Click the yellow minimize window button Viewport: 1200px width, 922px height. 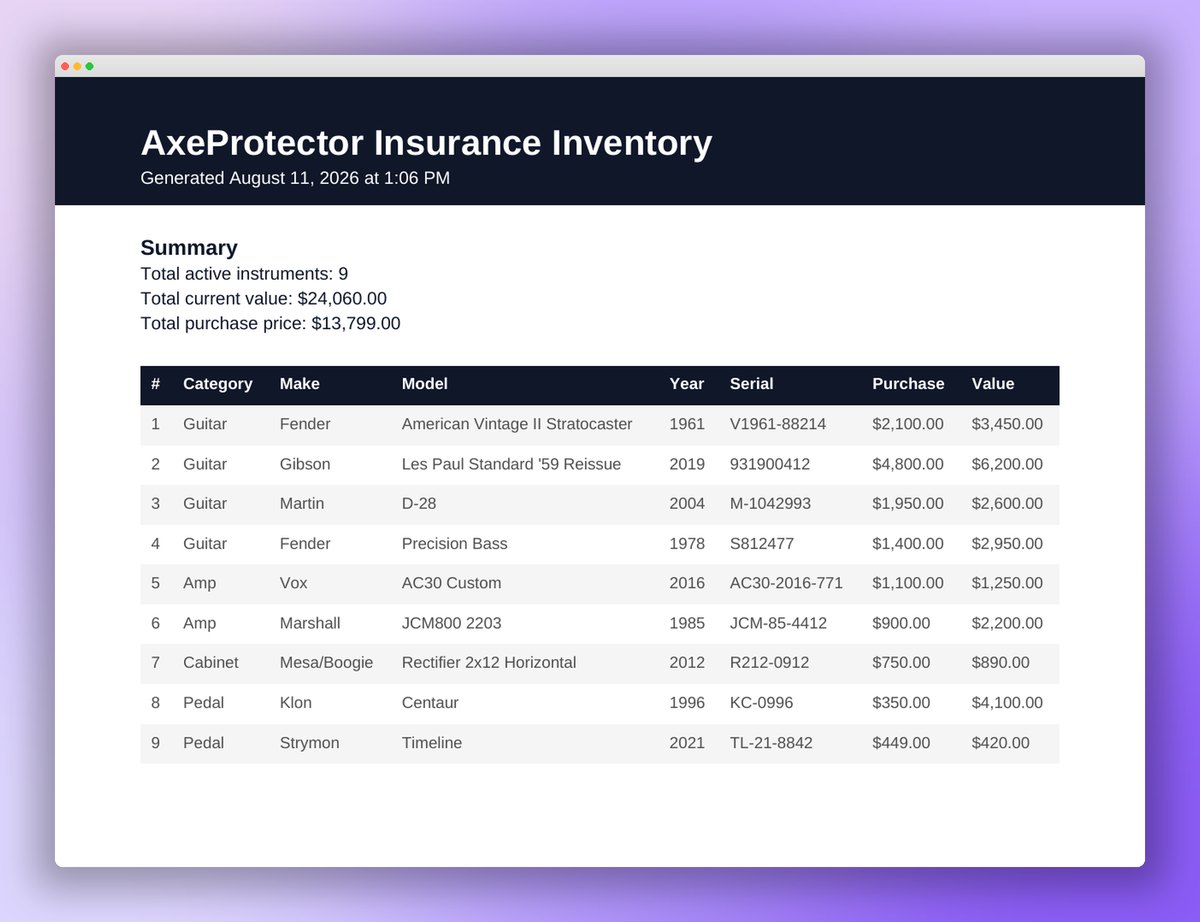point(77,66)
